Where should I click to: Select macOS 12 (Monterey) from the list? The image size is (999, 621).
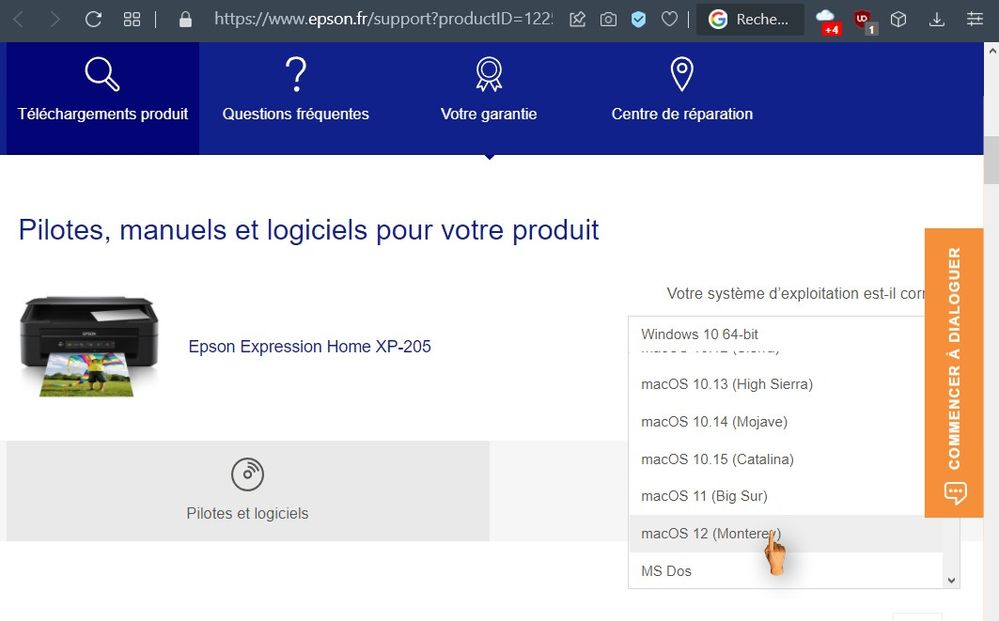tap(710, 534)
